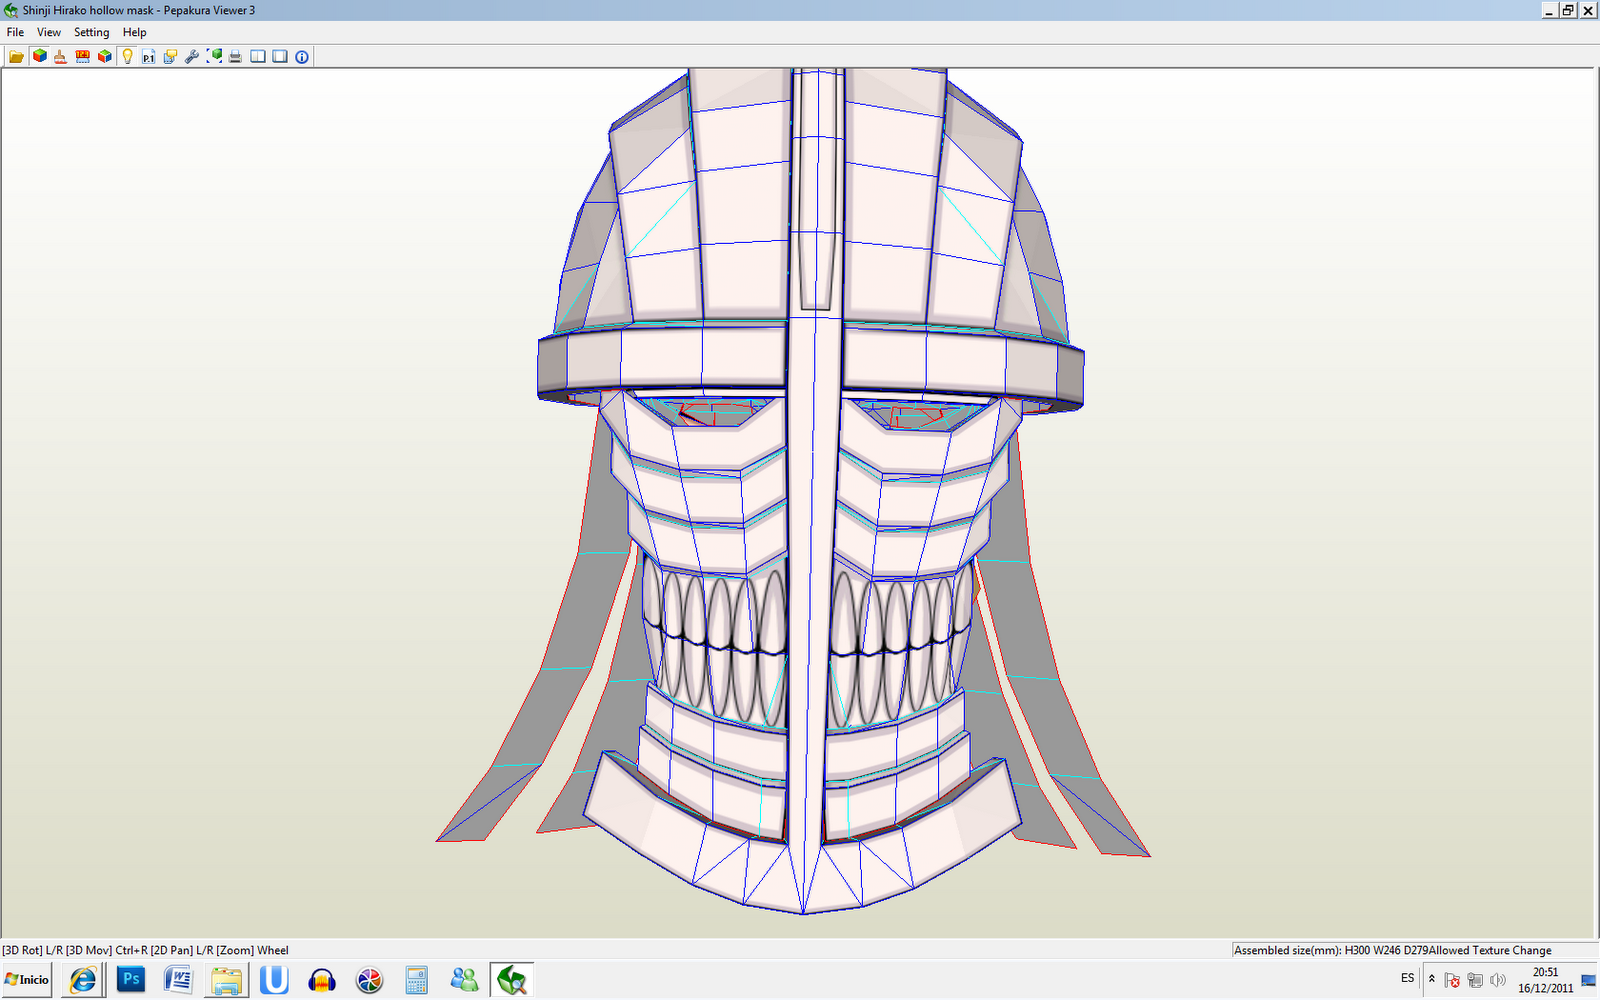Print the pattern using the printer icon

[235, 56]
